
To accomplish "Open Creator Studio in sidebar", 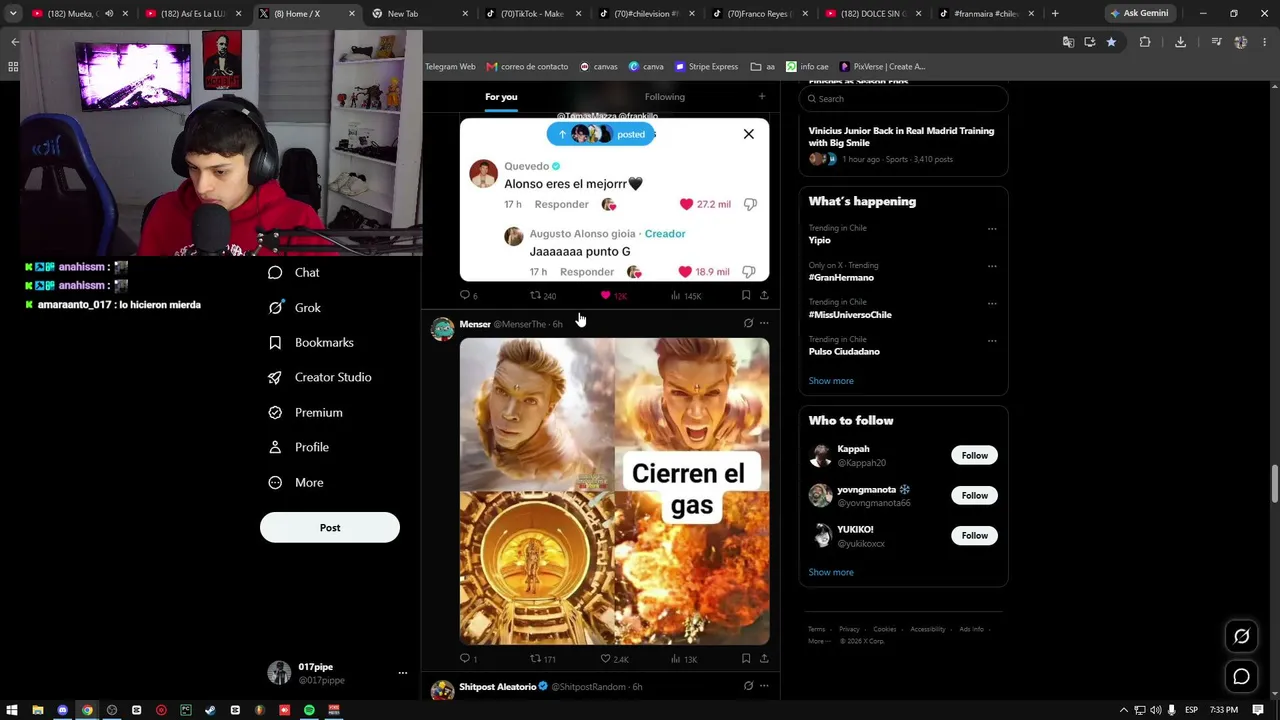I will [319, 377].
